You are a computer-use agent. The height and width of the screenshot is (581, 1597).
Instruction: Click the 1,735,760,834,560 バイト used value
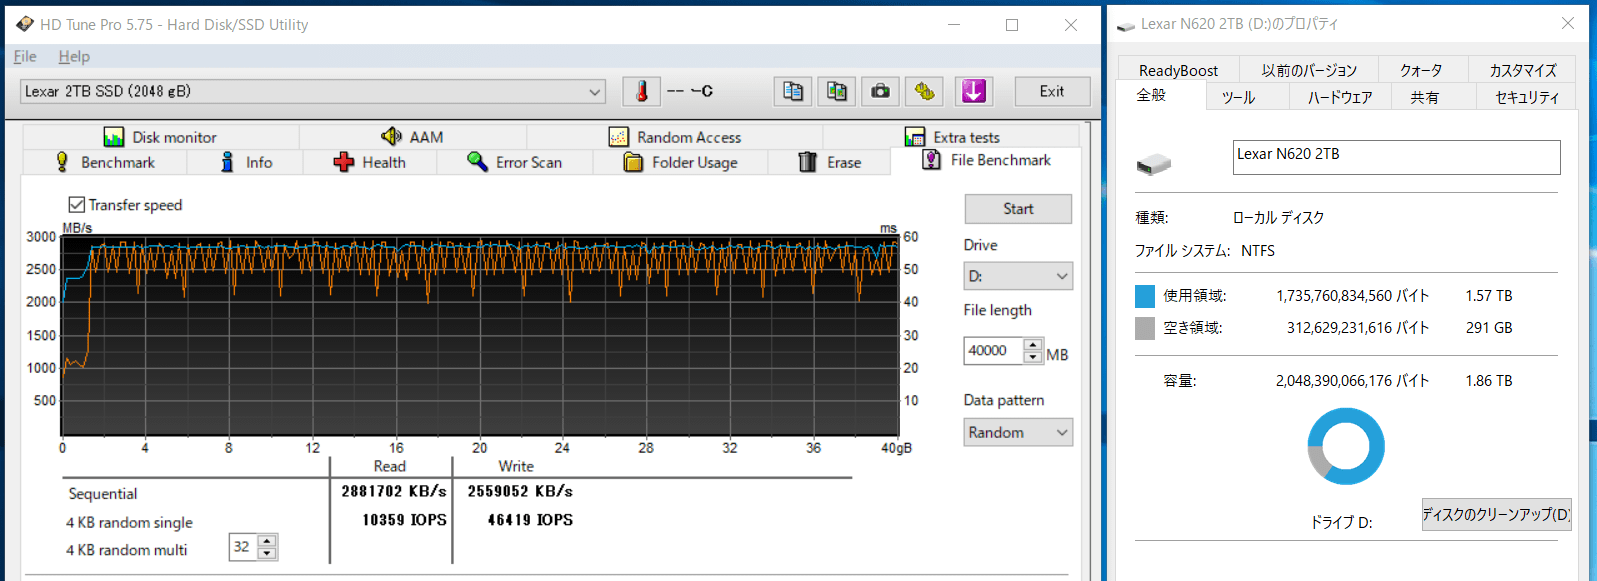coord(1353,296)
